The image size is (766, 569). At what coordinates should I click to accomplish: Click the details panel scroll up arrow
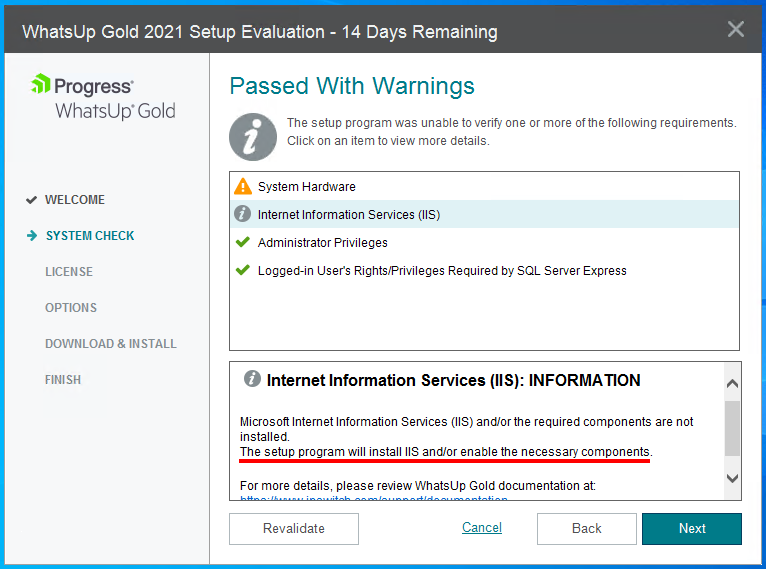pyautogui.click(x=732, y=383)
